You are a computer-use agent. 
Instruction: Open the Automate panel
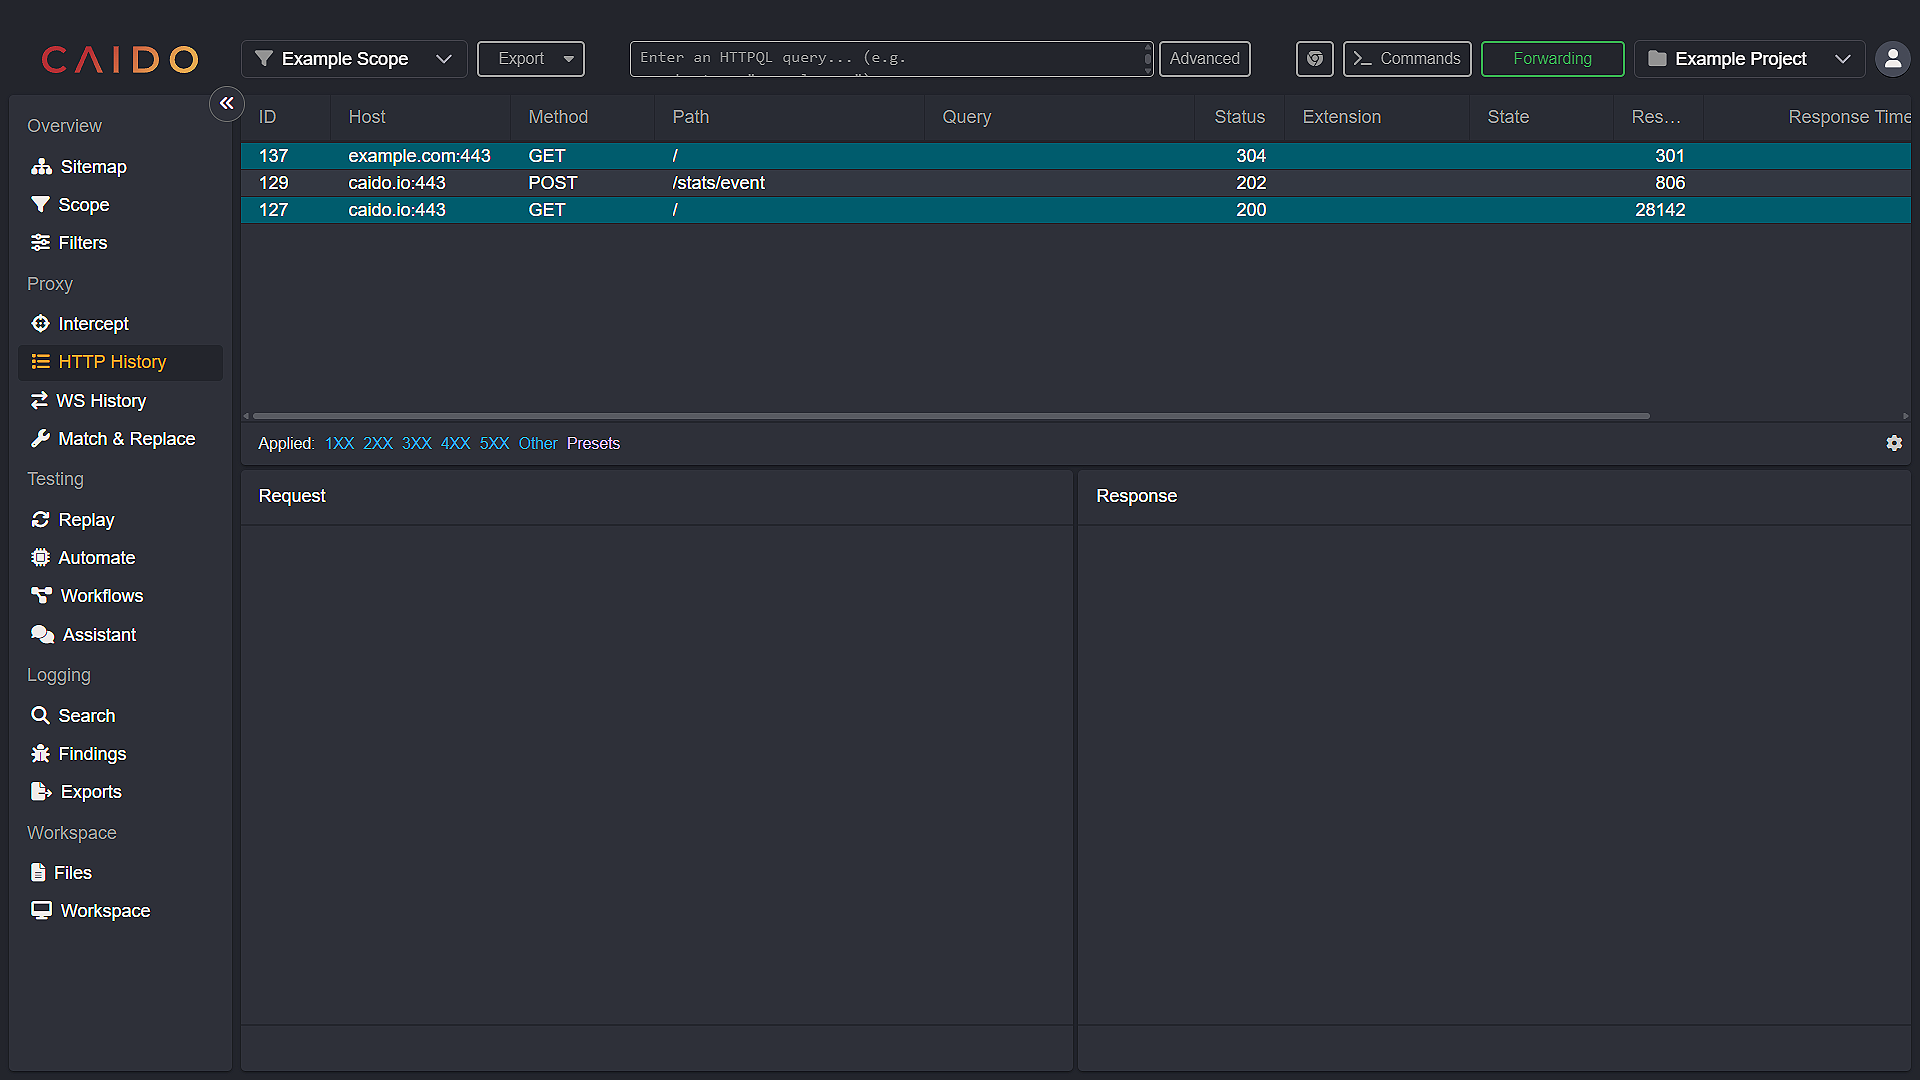pos(98,556)
